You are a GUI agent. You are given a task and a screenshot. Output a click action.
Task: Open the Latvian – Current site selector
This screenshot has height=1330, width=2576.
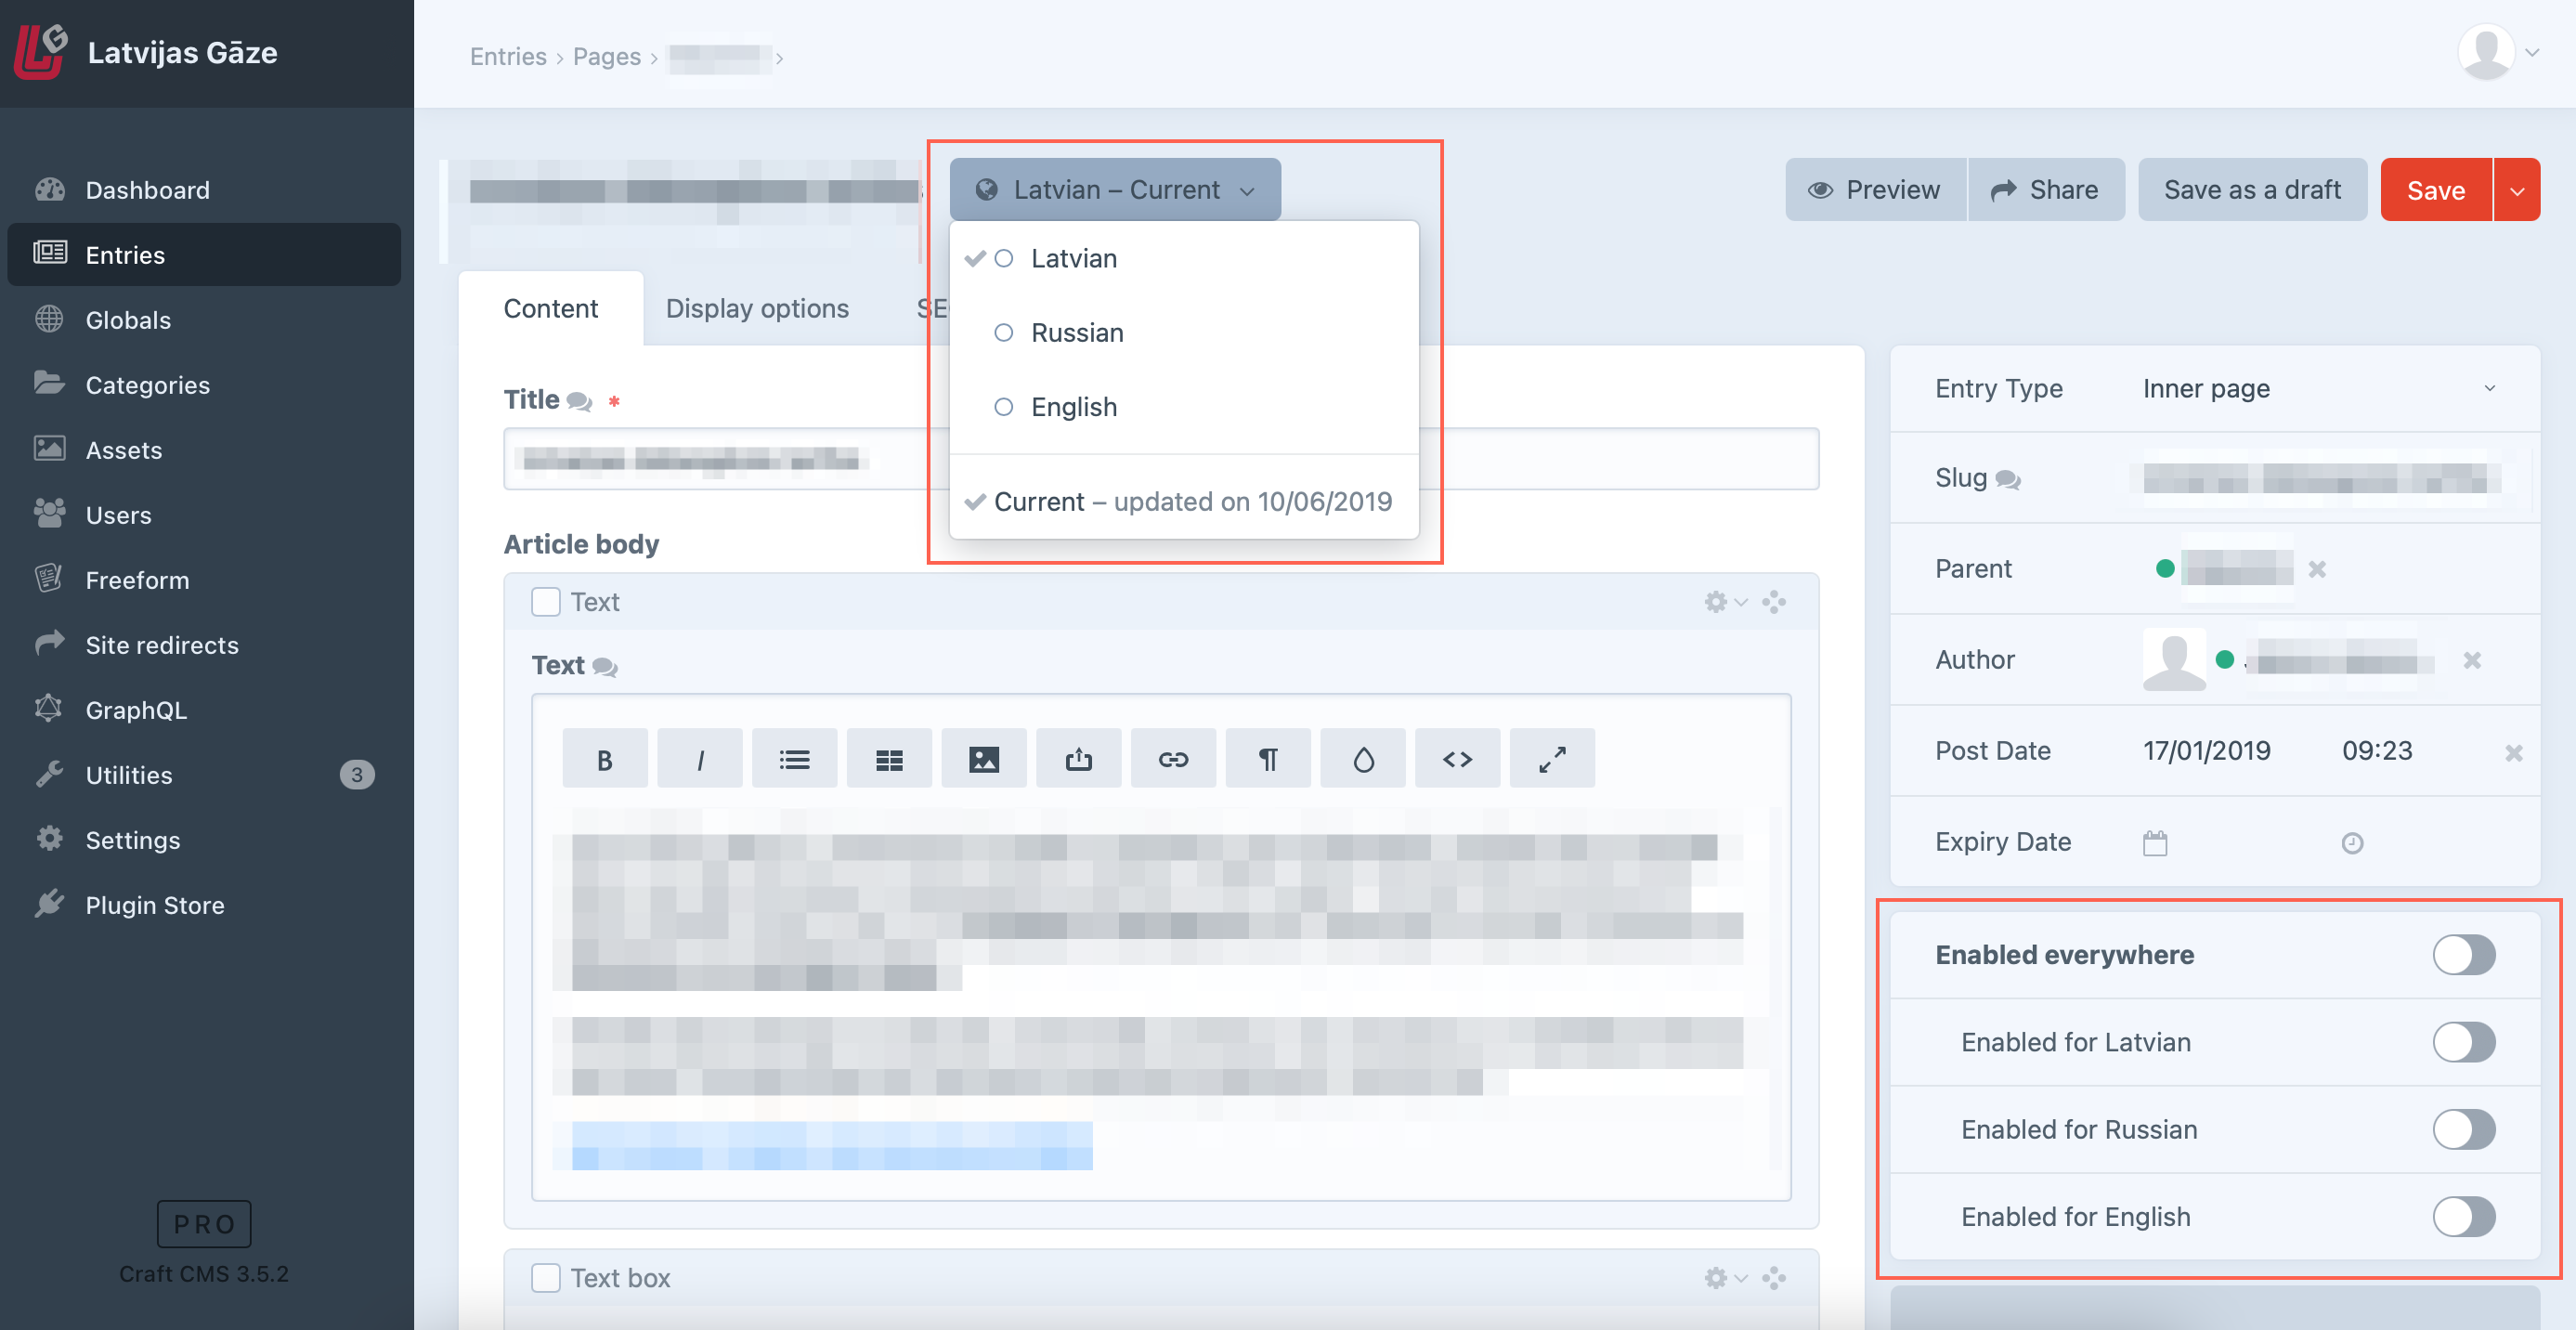point(1114,189)
